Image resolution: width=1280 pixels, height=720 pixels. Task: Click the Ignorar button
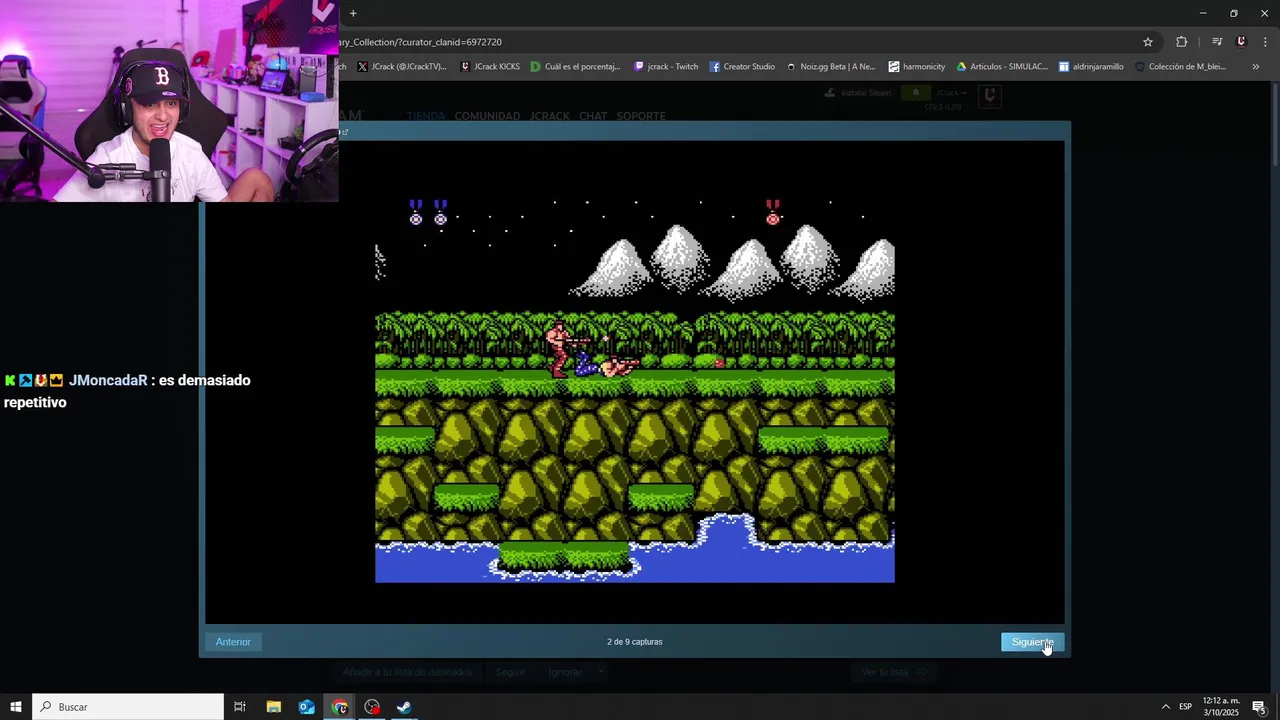pos(565,672)
